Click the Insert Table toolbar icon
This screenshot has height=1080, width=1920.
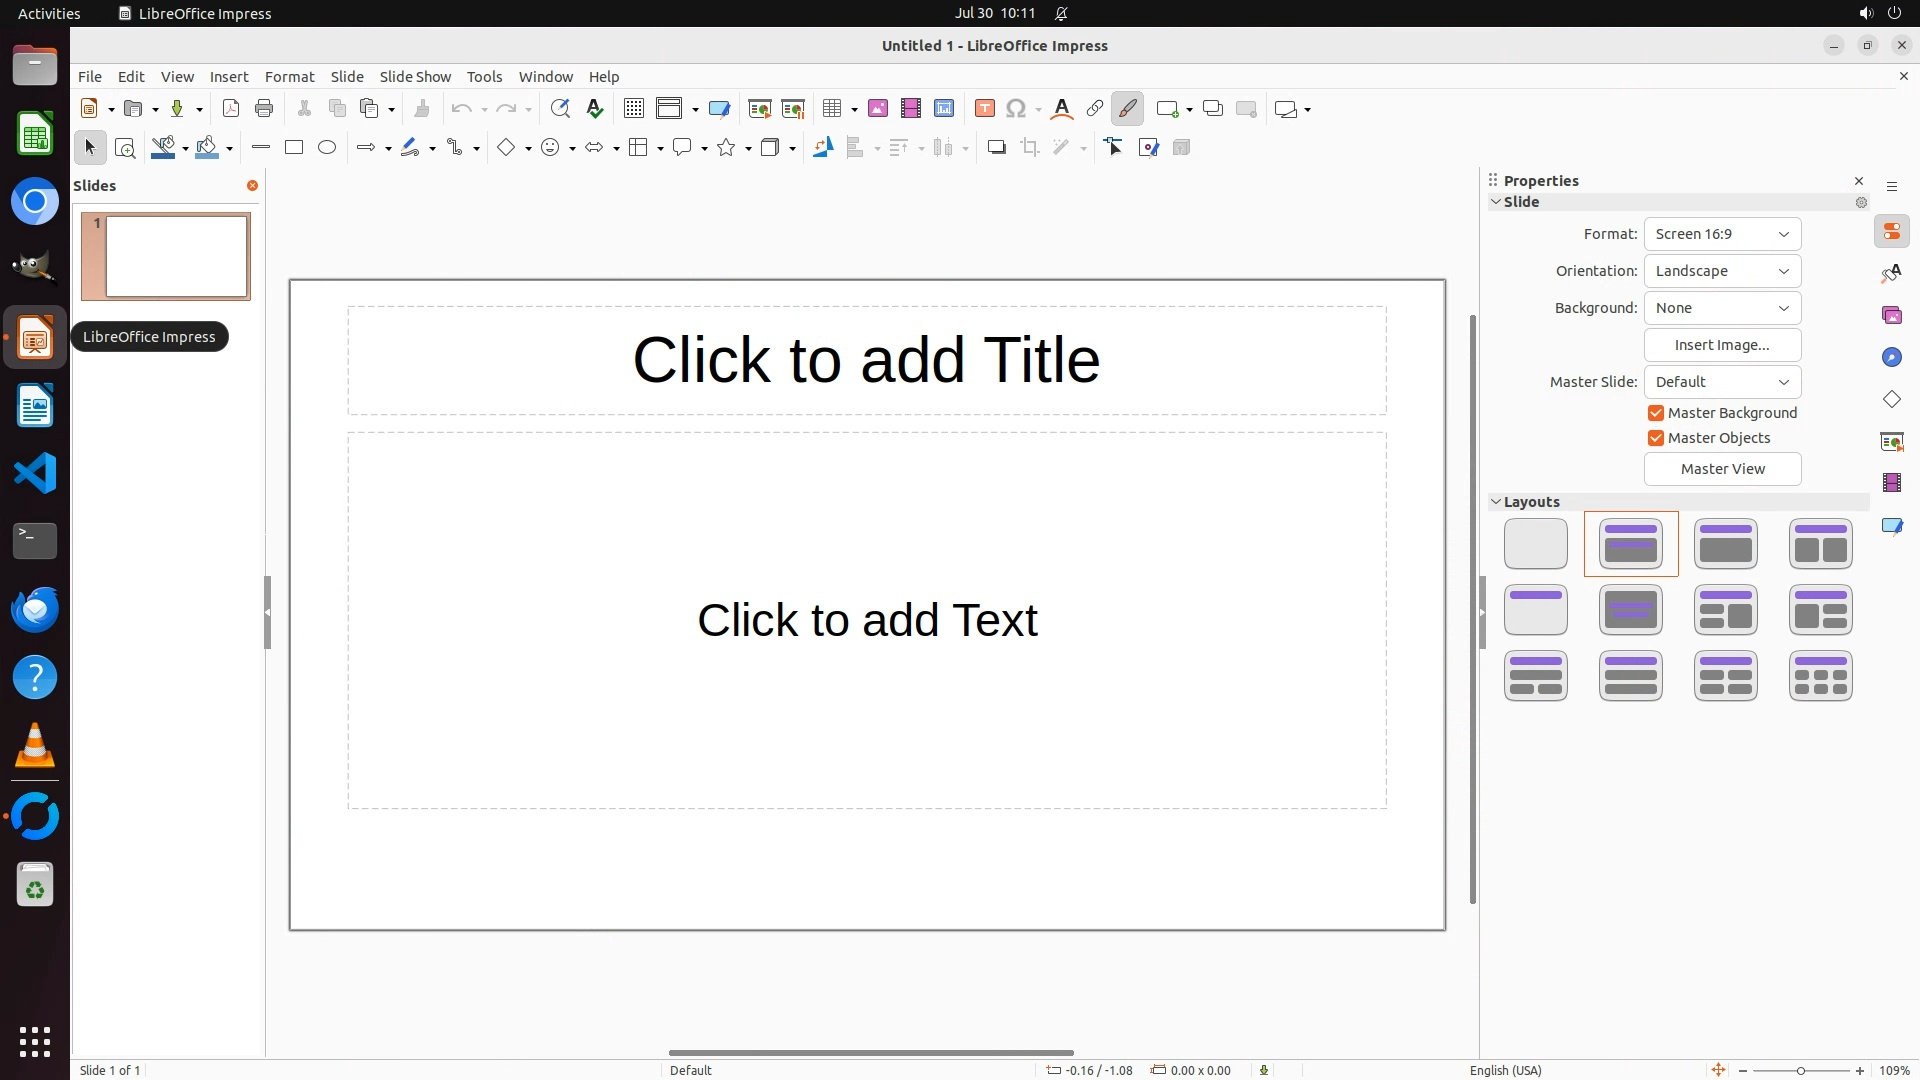point(831,109)
